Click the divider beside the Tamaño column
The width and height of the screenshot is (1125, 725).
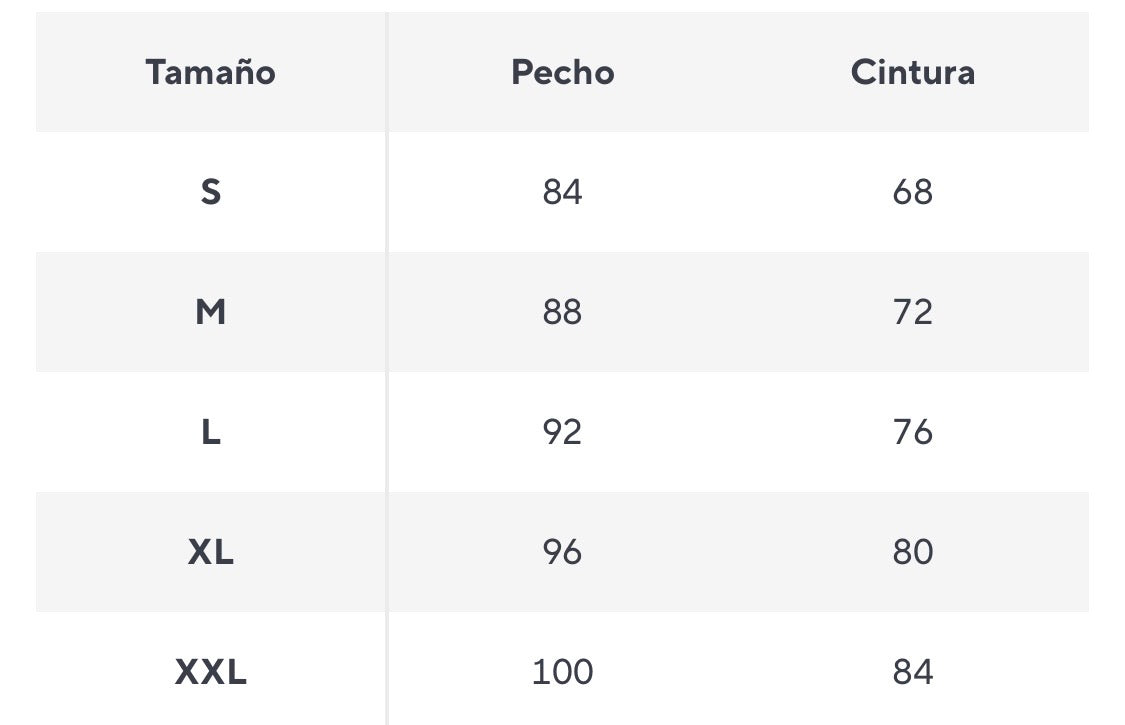coord(387,370)
